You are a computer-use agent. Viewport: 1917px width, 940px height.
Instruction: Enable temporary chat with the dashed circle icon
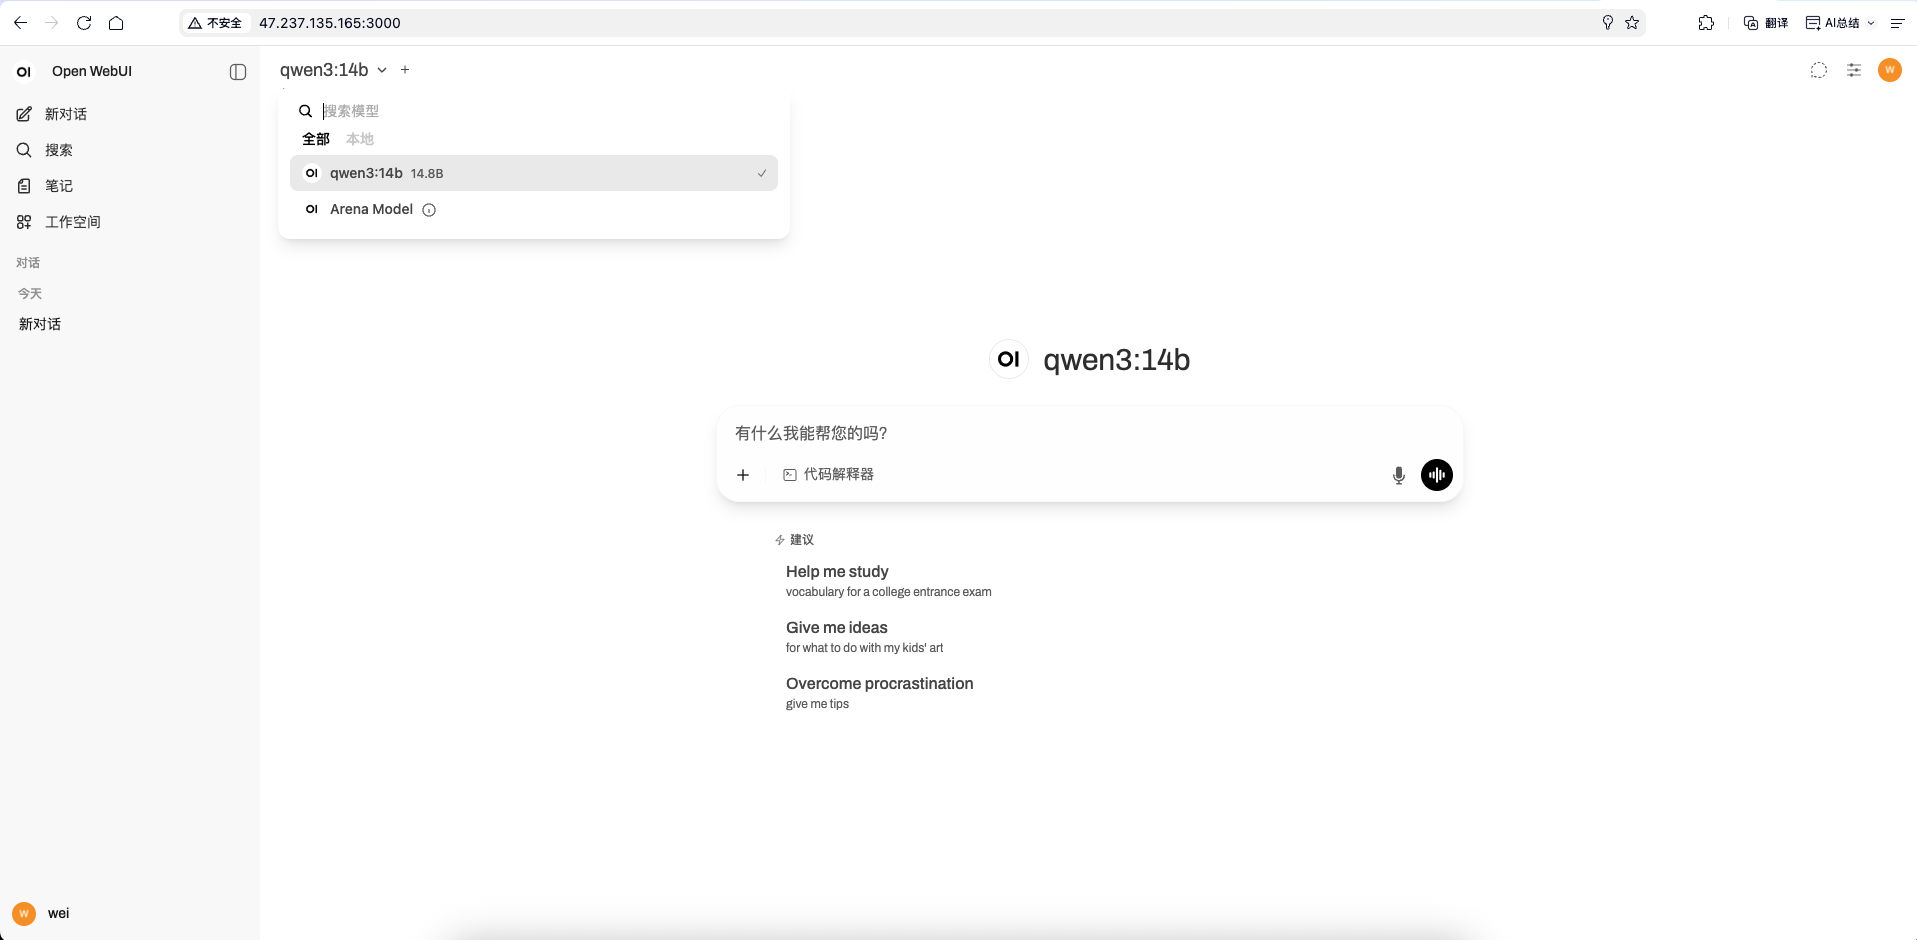point(1818,70)
